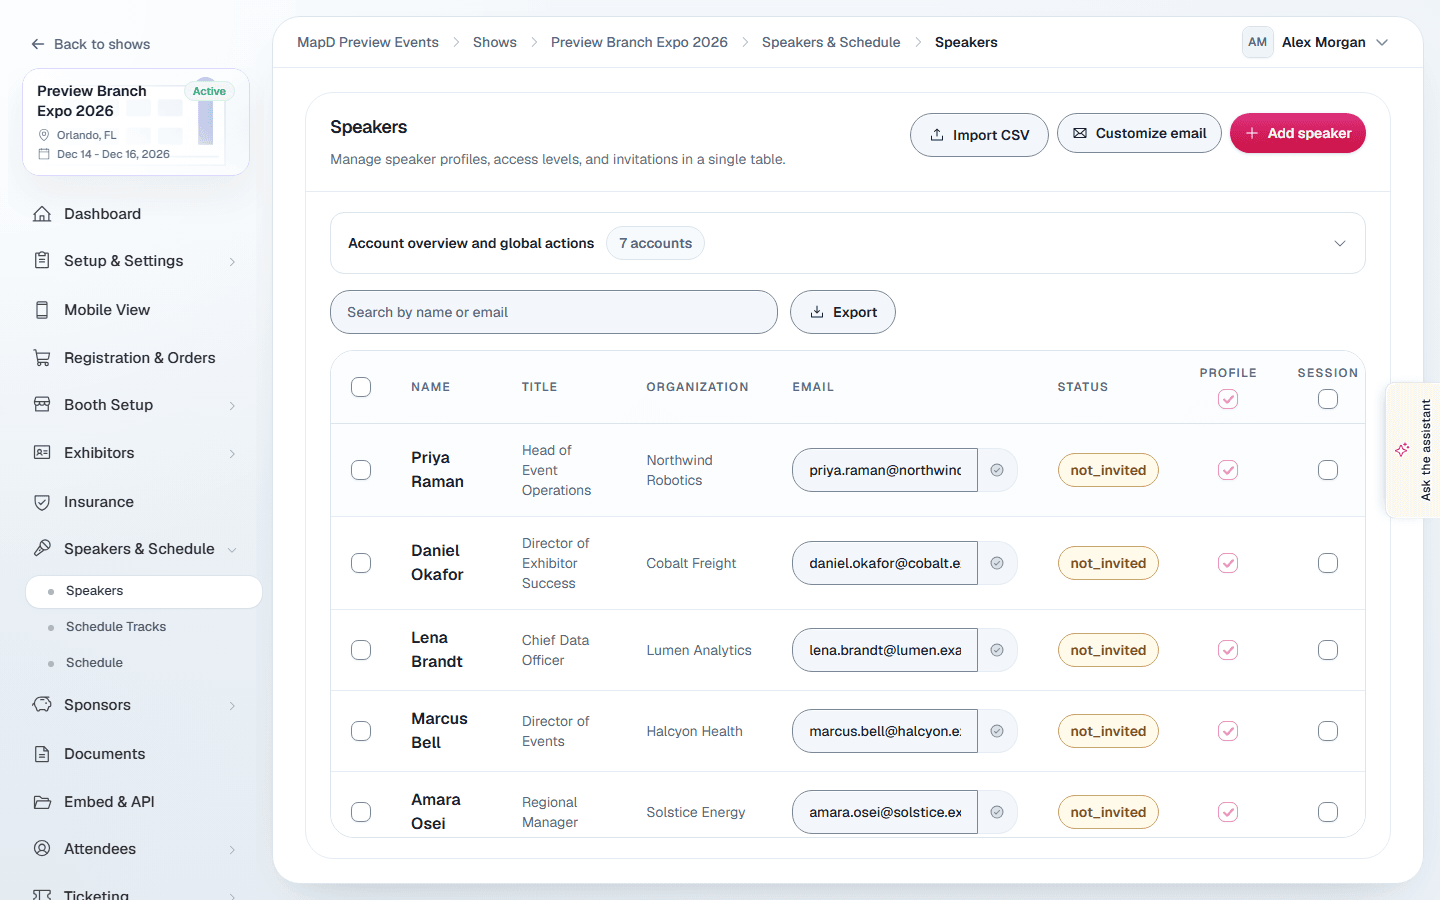Screen dimensions: 1440x900
Task: Click the Export button
Action: 843,312
